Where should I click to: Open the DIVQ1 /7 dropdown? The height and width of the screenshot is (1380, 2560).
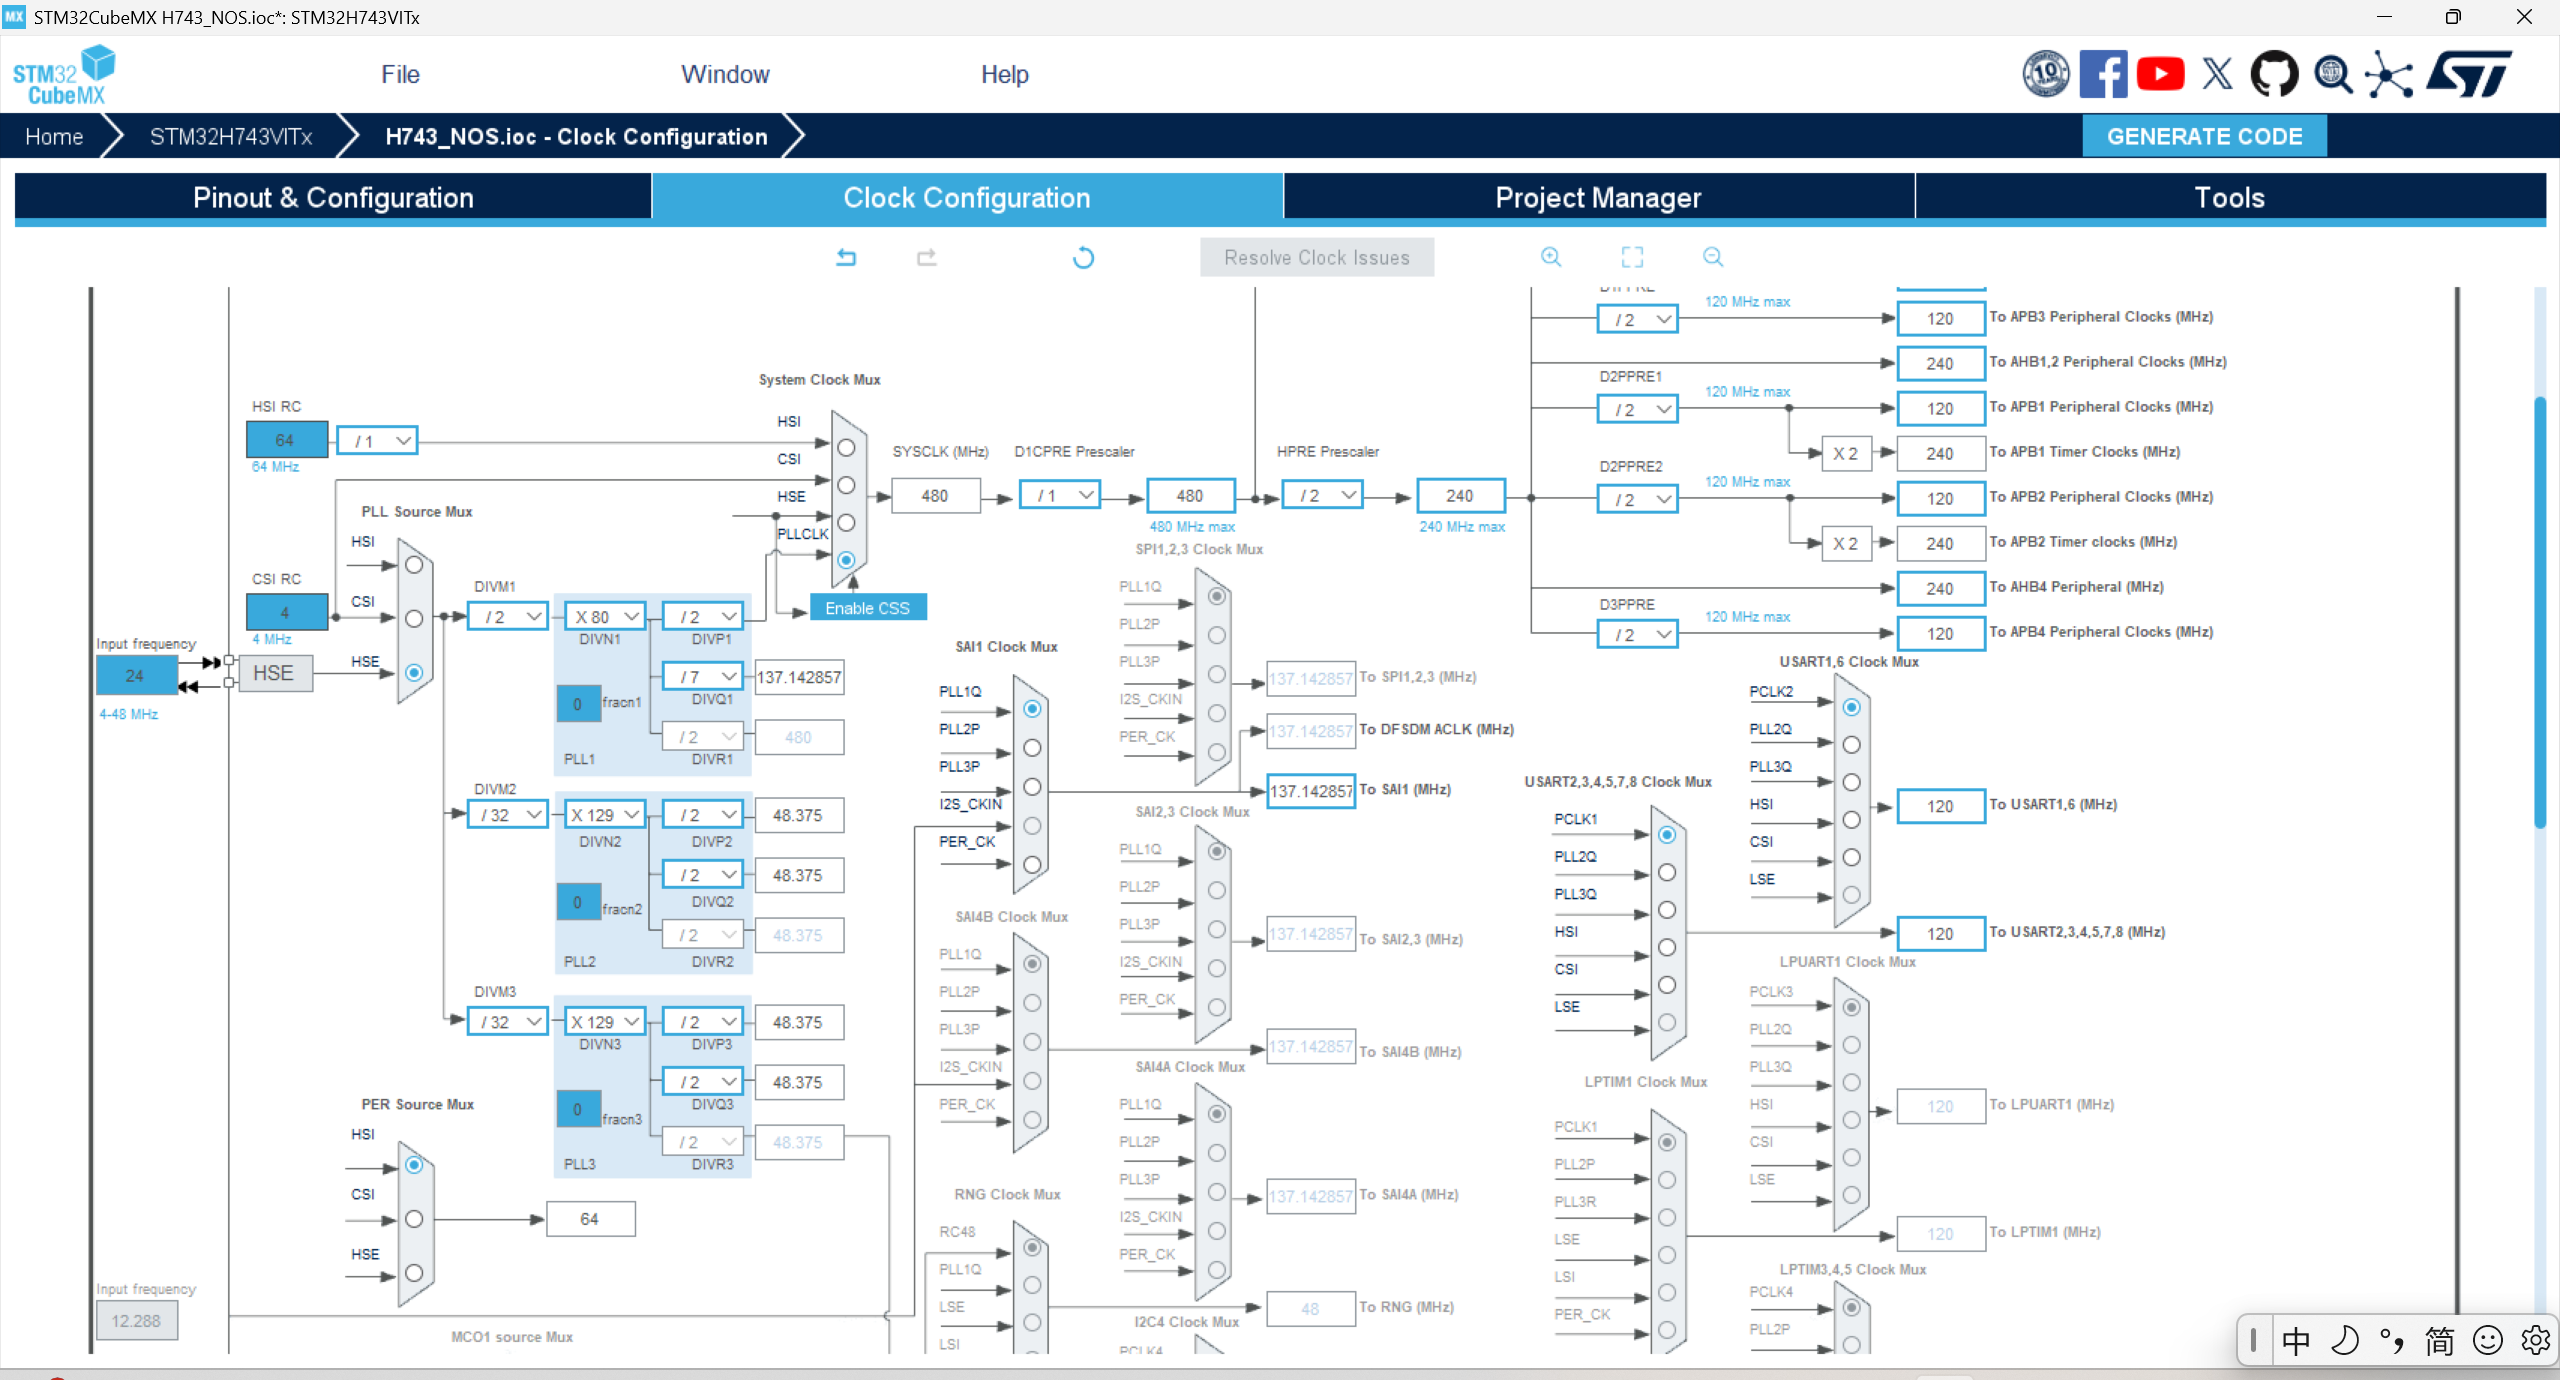click(x=703, y=677)
